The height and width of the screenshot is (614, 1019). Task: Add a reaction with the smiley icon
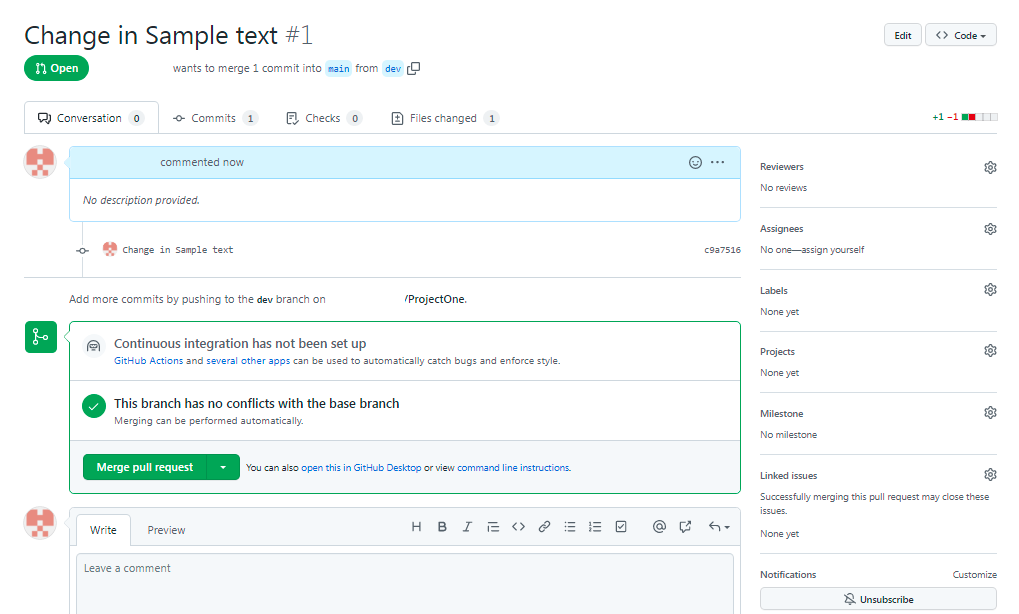coord(695,162)
